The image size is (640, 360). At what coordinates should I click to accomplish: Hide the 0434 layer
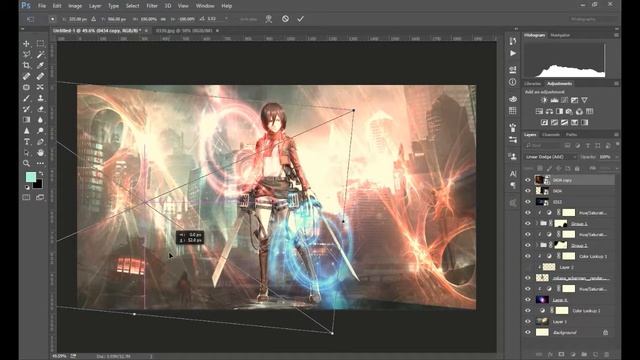tap(528, 191)
